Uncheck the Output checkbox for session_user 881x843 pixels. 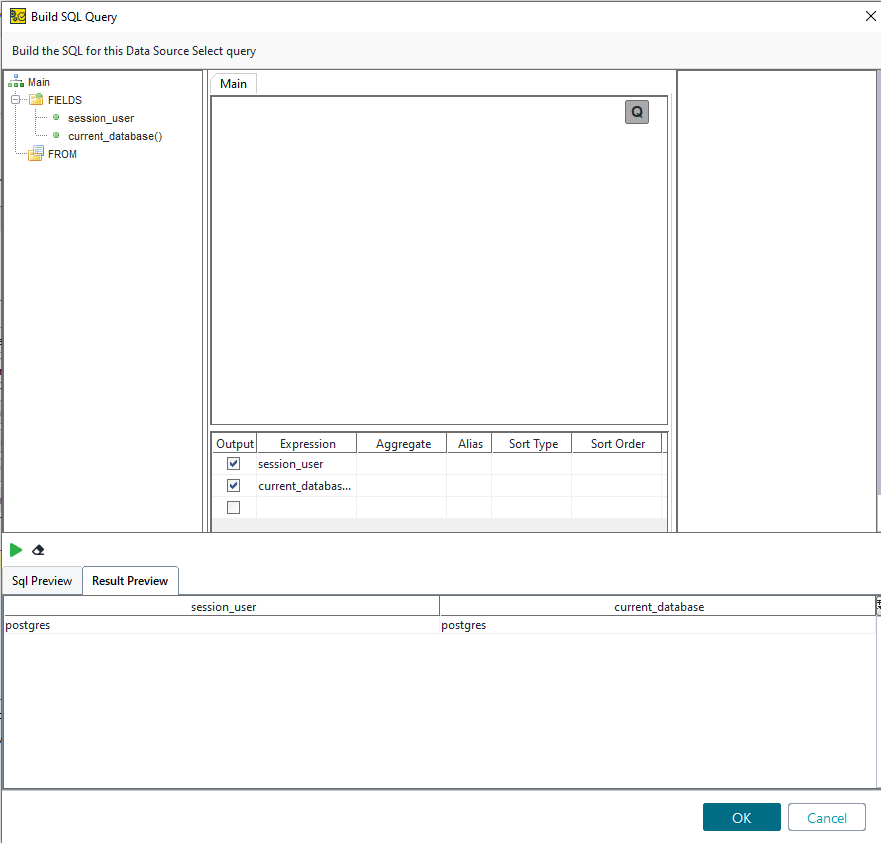[234, 464]
